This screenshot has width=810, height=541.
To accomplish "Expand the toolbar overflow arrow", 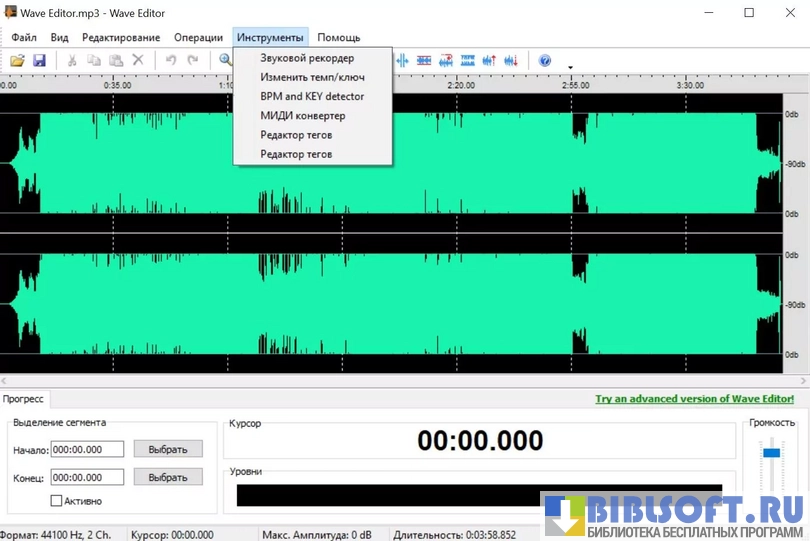I will click(x=570, y=68).
